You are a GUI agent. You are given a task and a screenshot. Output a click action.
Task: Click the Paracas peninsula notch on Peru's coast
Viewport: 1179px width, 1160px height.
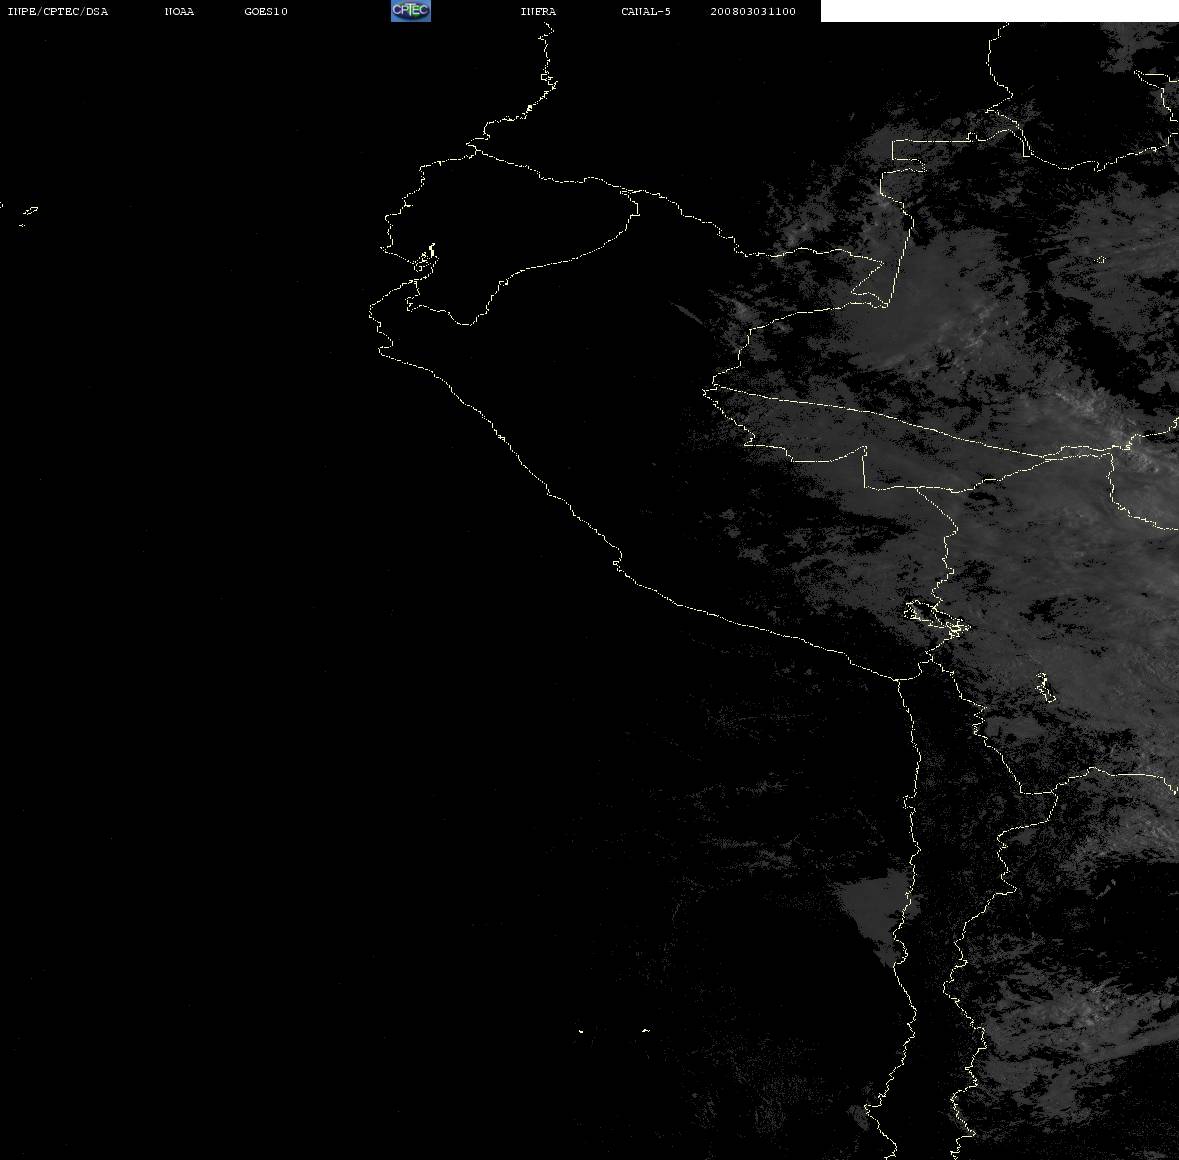[617, 561]
